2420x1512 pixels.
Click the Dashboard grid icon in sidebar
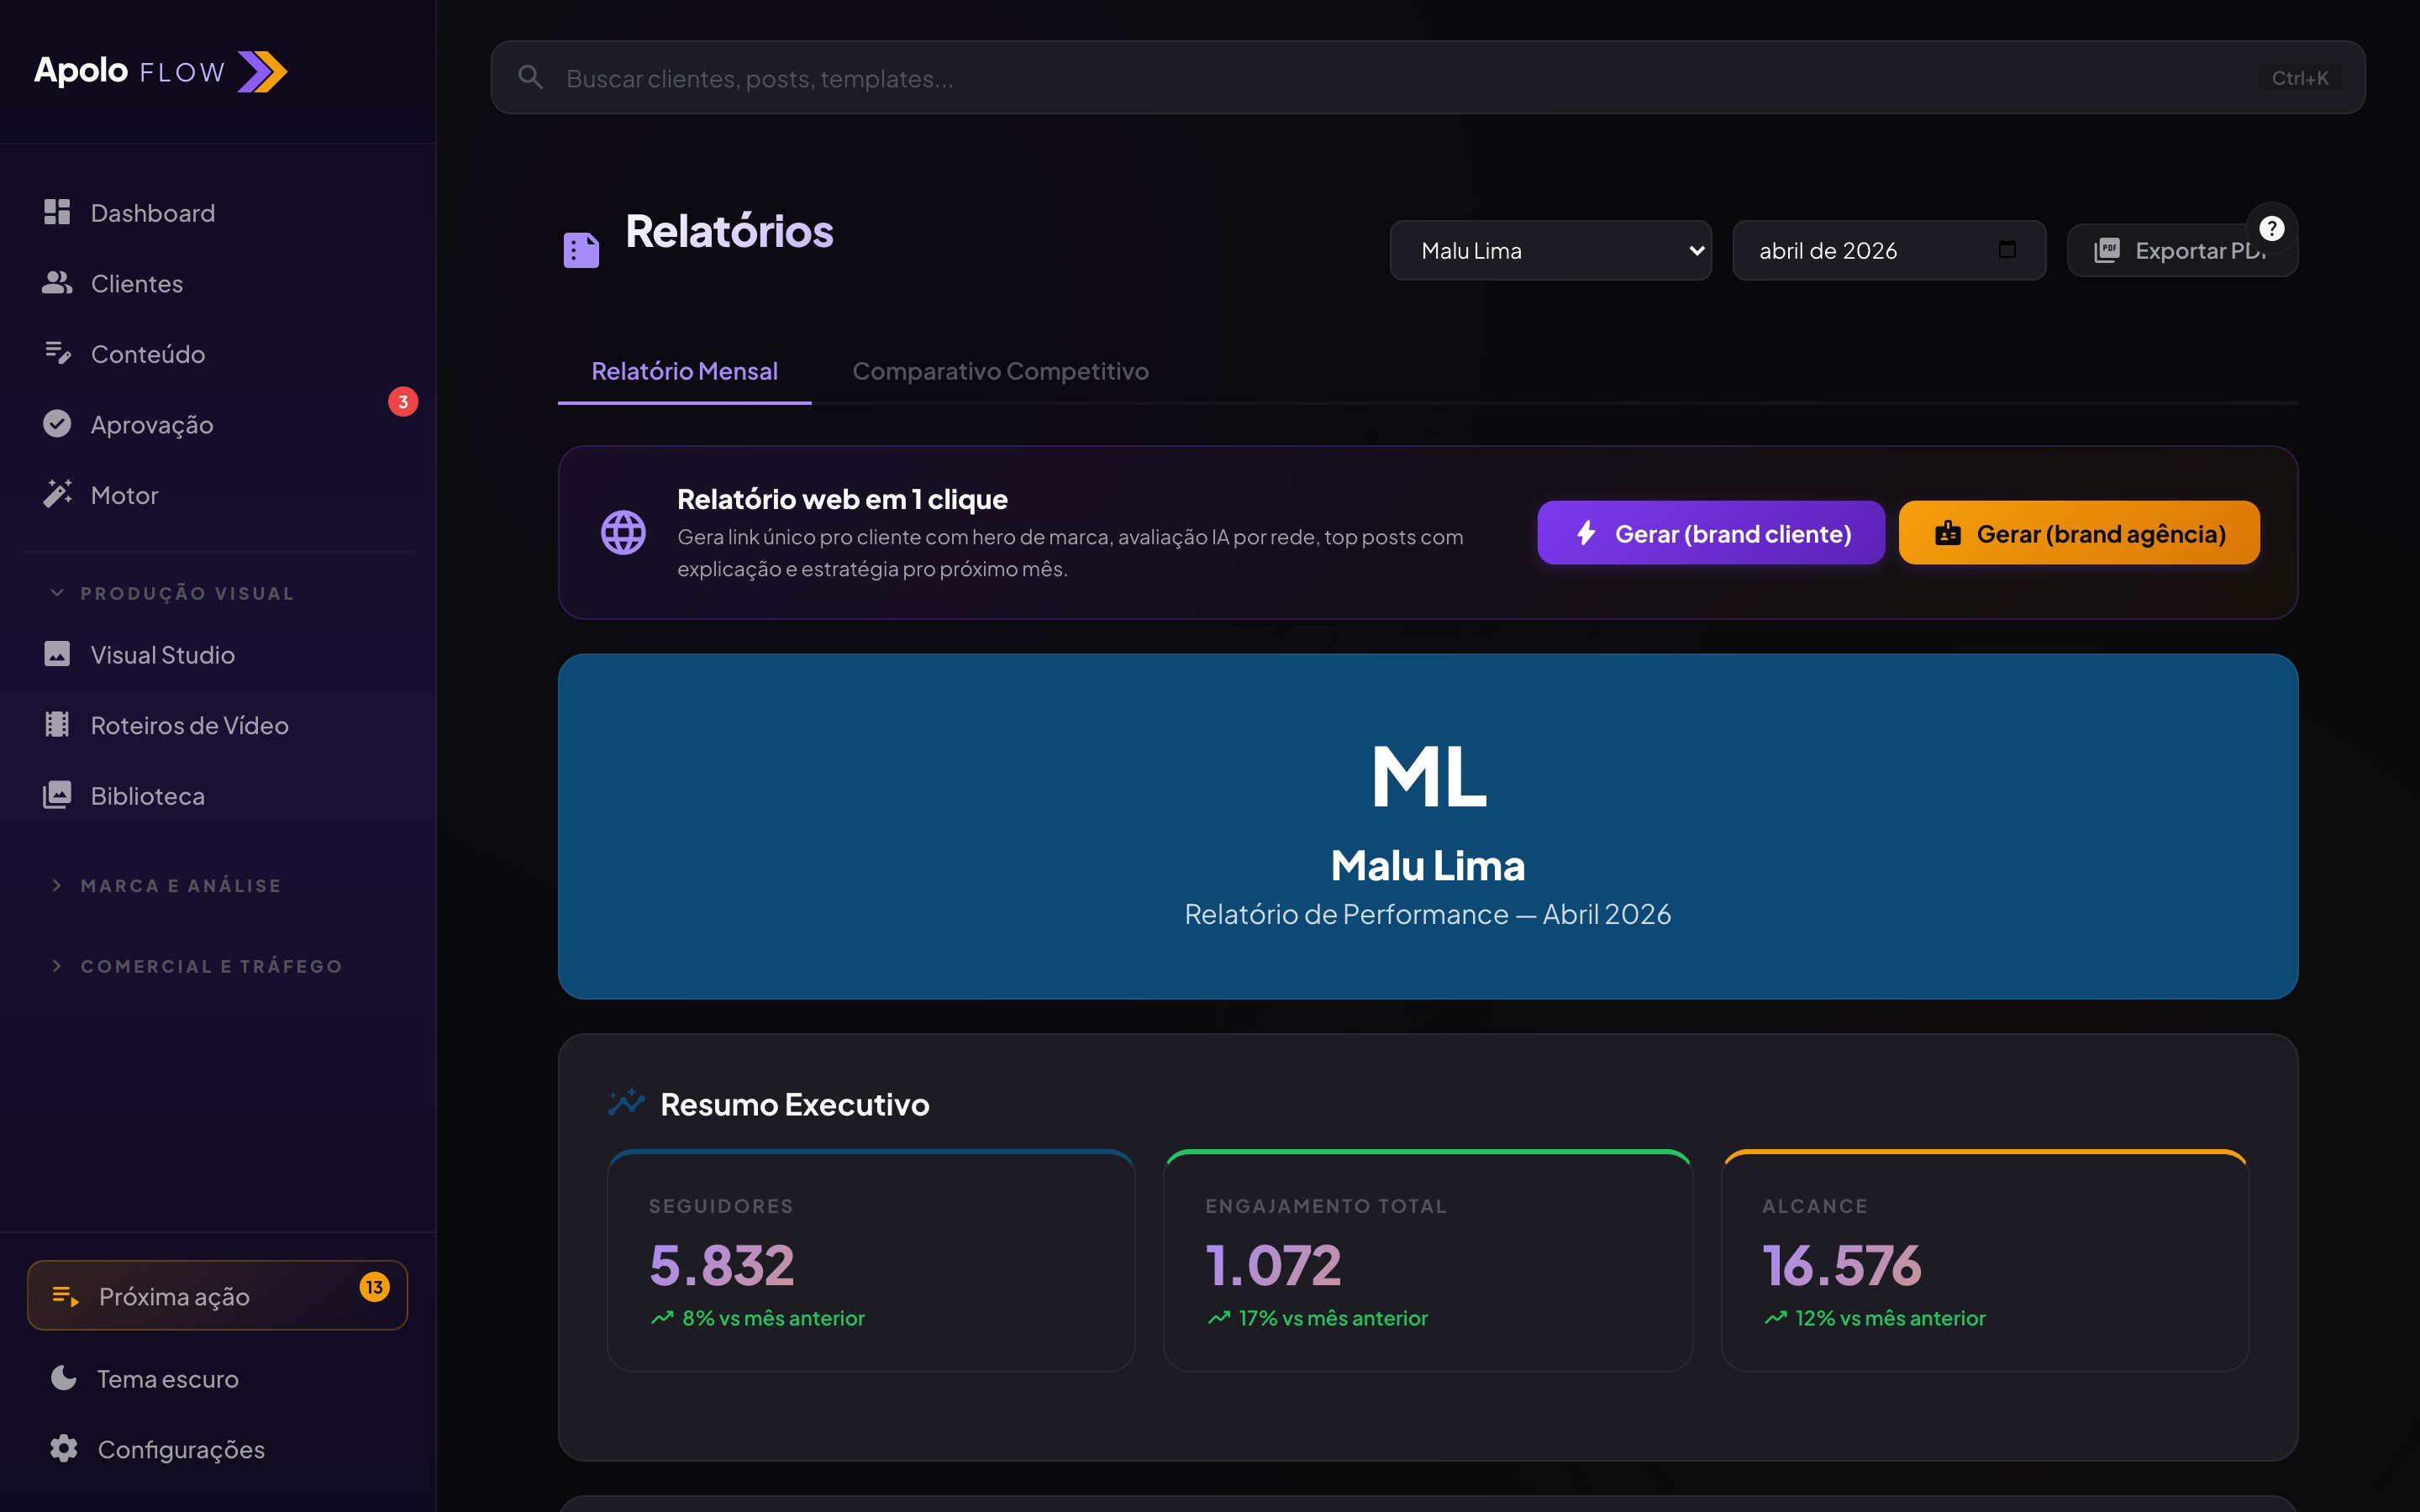57,212
